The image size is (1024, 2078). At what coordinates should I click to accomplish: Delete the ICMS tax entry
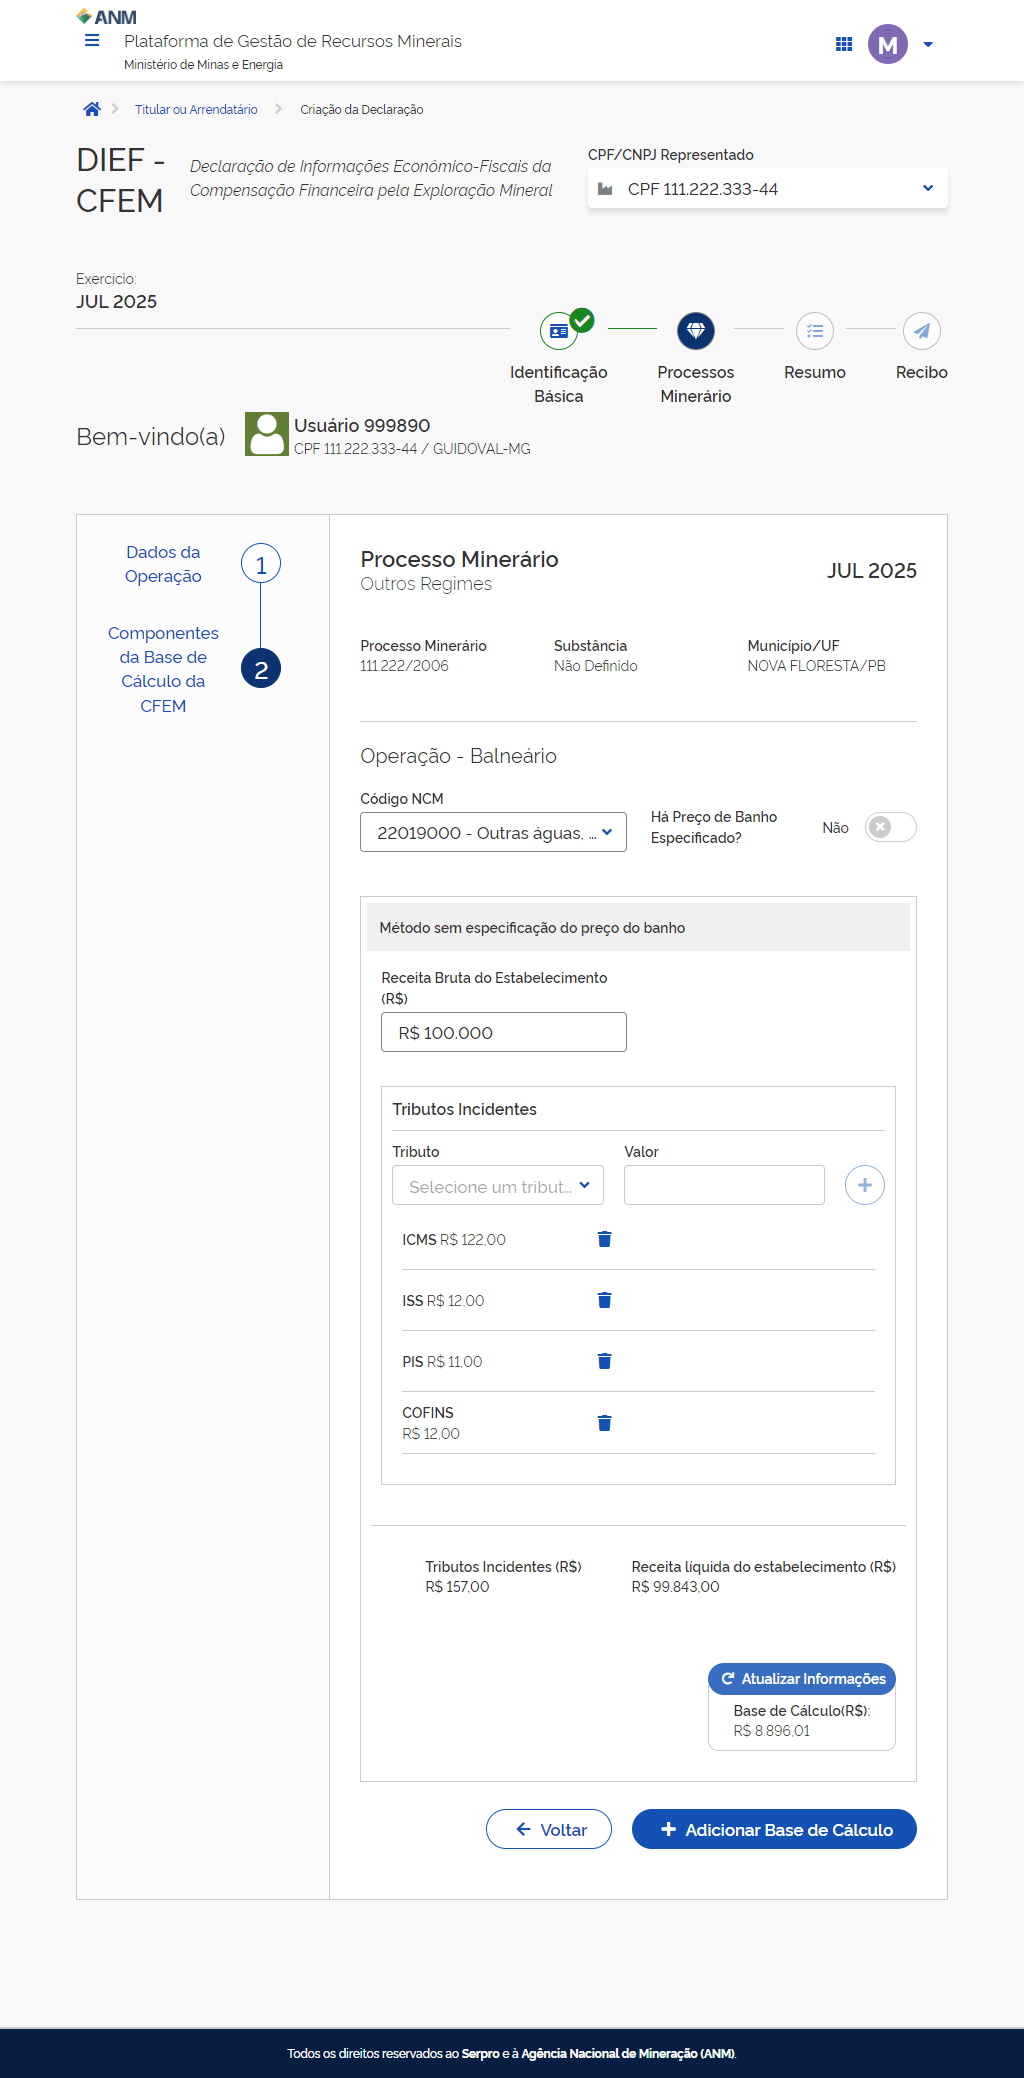(x=604, y=1240)
